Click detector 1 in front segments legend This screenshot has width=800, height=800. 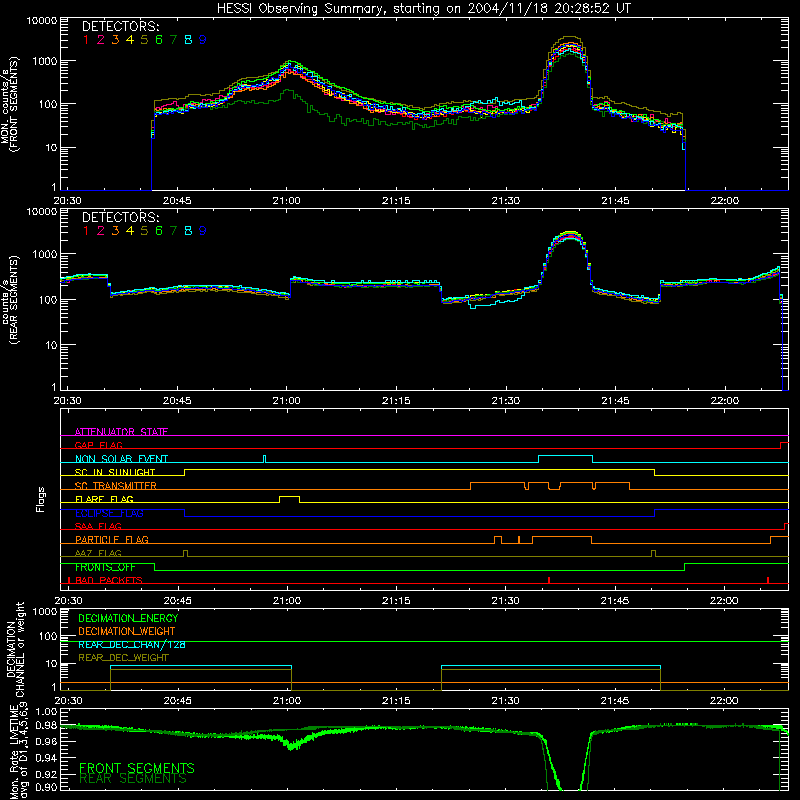click(86, 40)
